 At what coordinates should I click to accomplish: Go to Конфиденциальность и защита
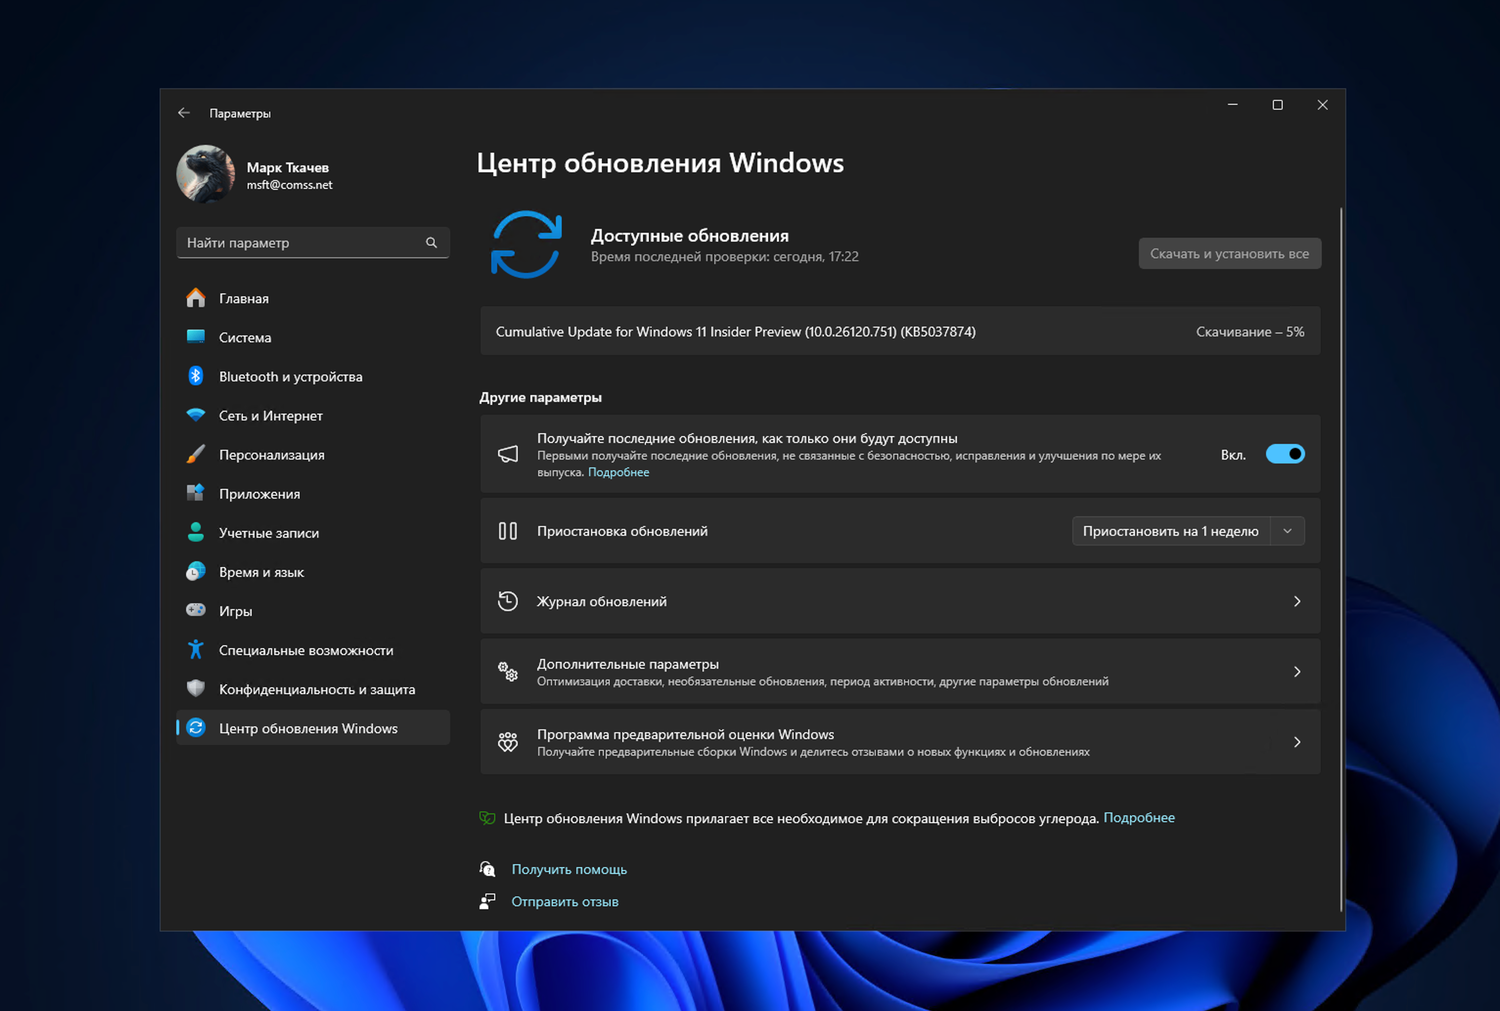tap(313, 688)
